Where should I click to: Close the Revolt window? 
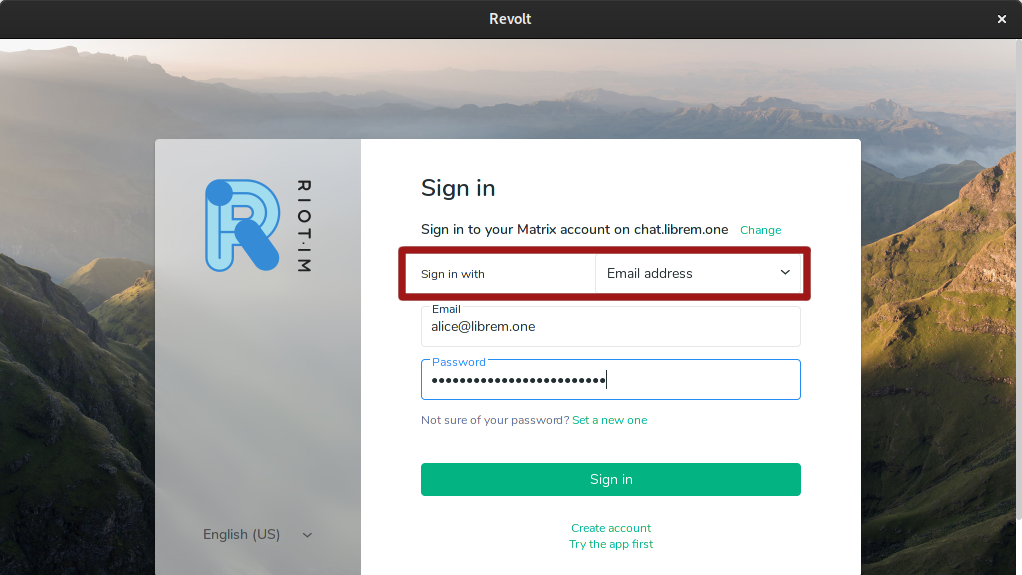pos(1002,19)
